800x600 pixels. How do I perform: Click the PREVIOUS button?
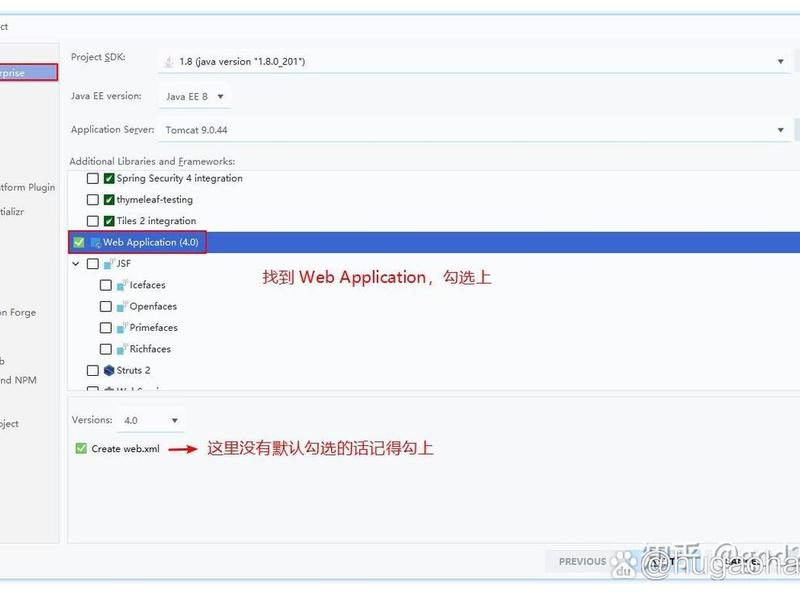click(x=582, y=561)
